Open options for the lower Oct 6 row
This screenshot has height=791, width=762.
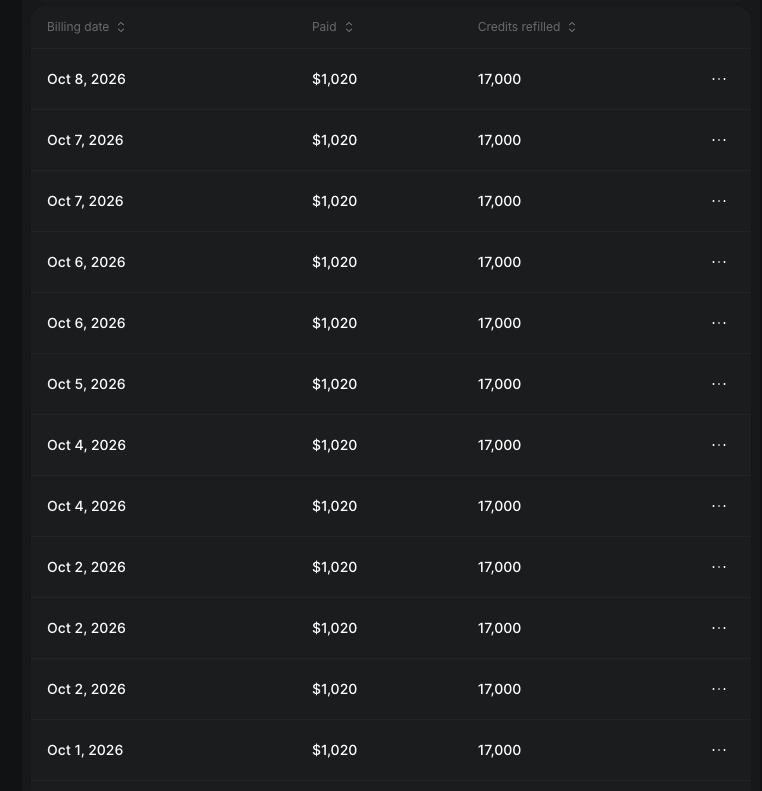719,323
